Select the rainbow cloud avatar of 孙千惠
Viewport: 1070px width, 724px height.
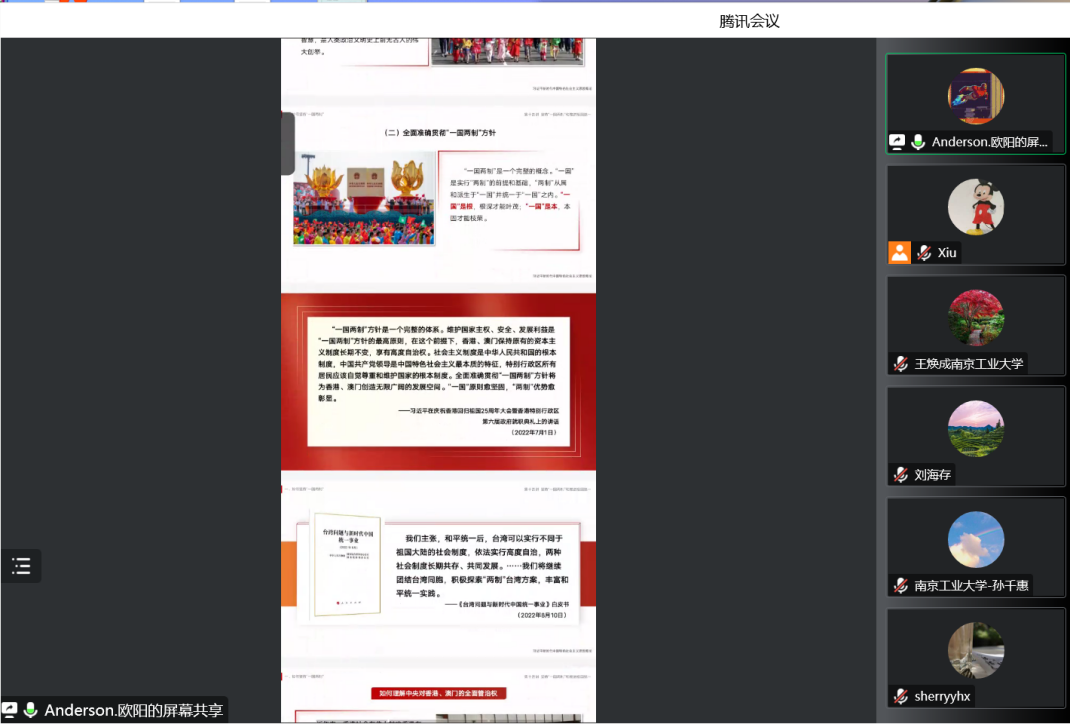[975, 540]
